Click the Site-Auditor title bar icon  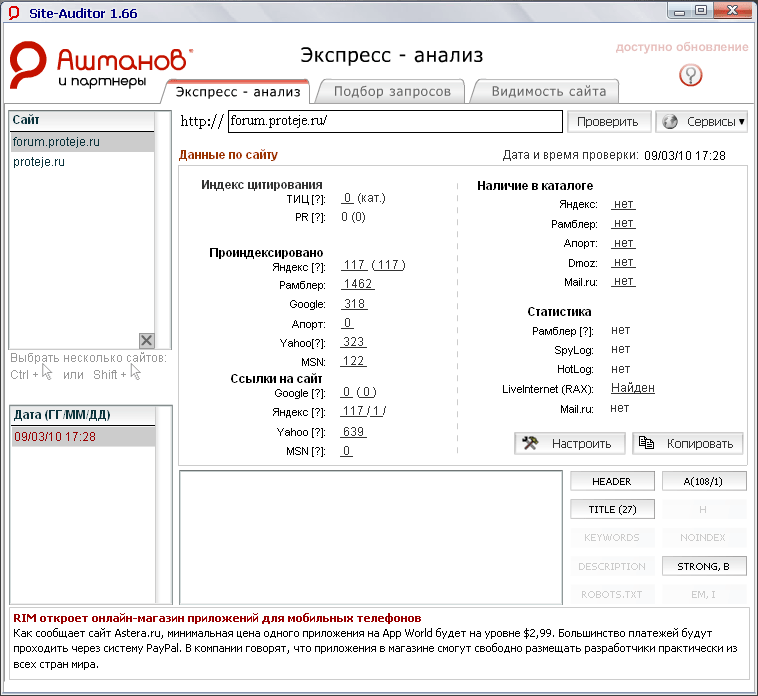tap(12, 12)
